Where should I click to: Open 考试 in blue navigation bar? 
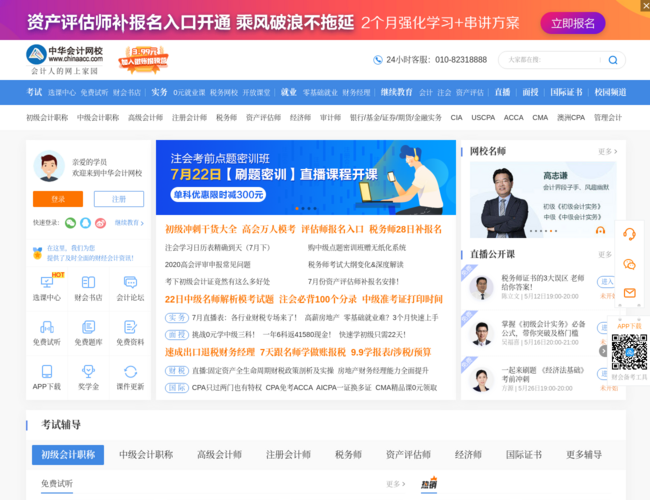[34, 92]
